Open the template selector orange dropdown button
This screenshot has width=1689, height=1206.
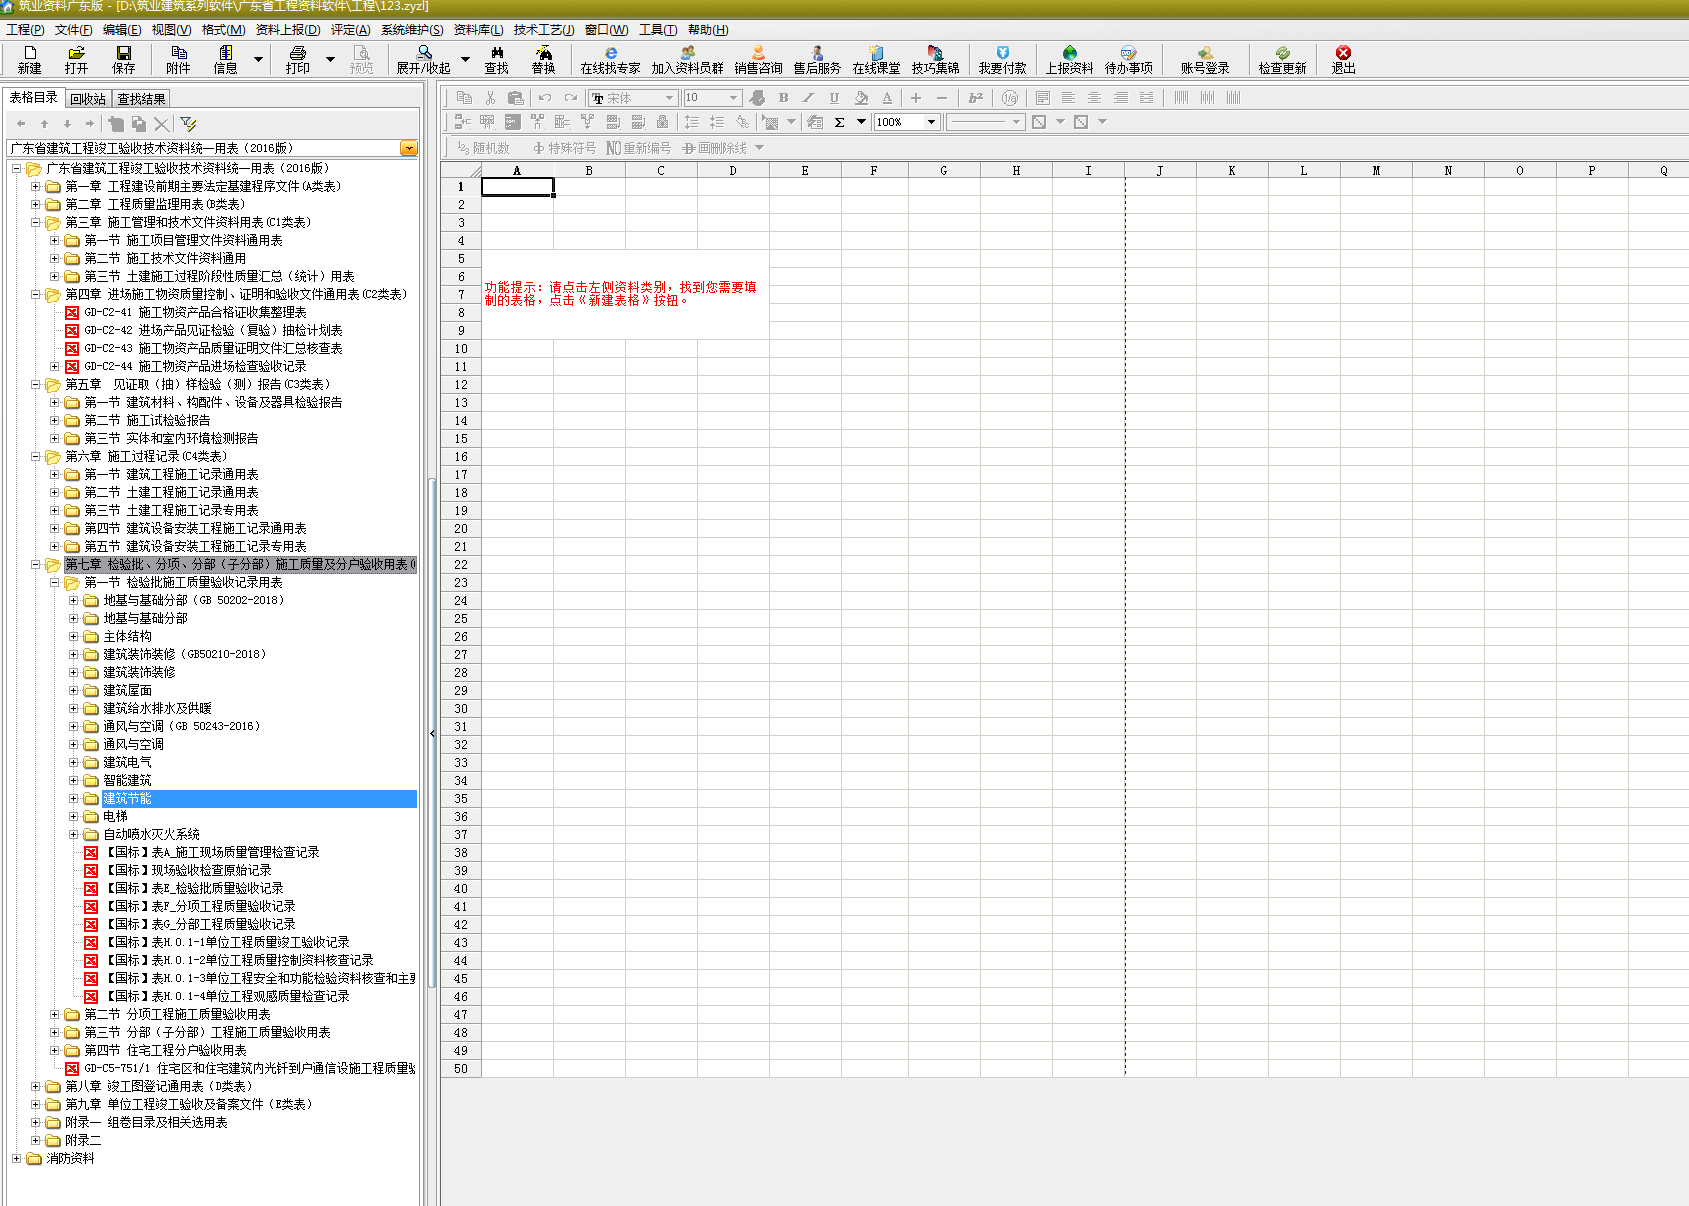coord(409,148)
